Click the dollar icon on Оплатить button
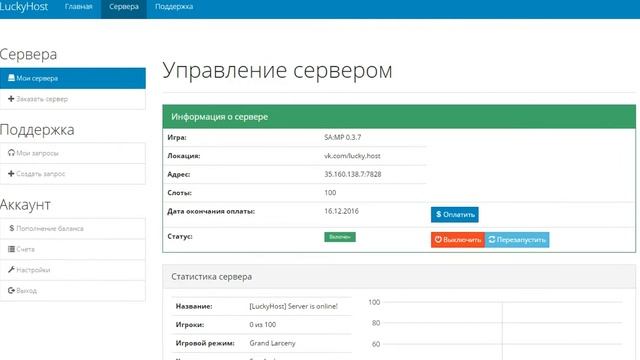This screenshot has width=640, height=360. tap(438, 214)
